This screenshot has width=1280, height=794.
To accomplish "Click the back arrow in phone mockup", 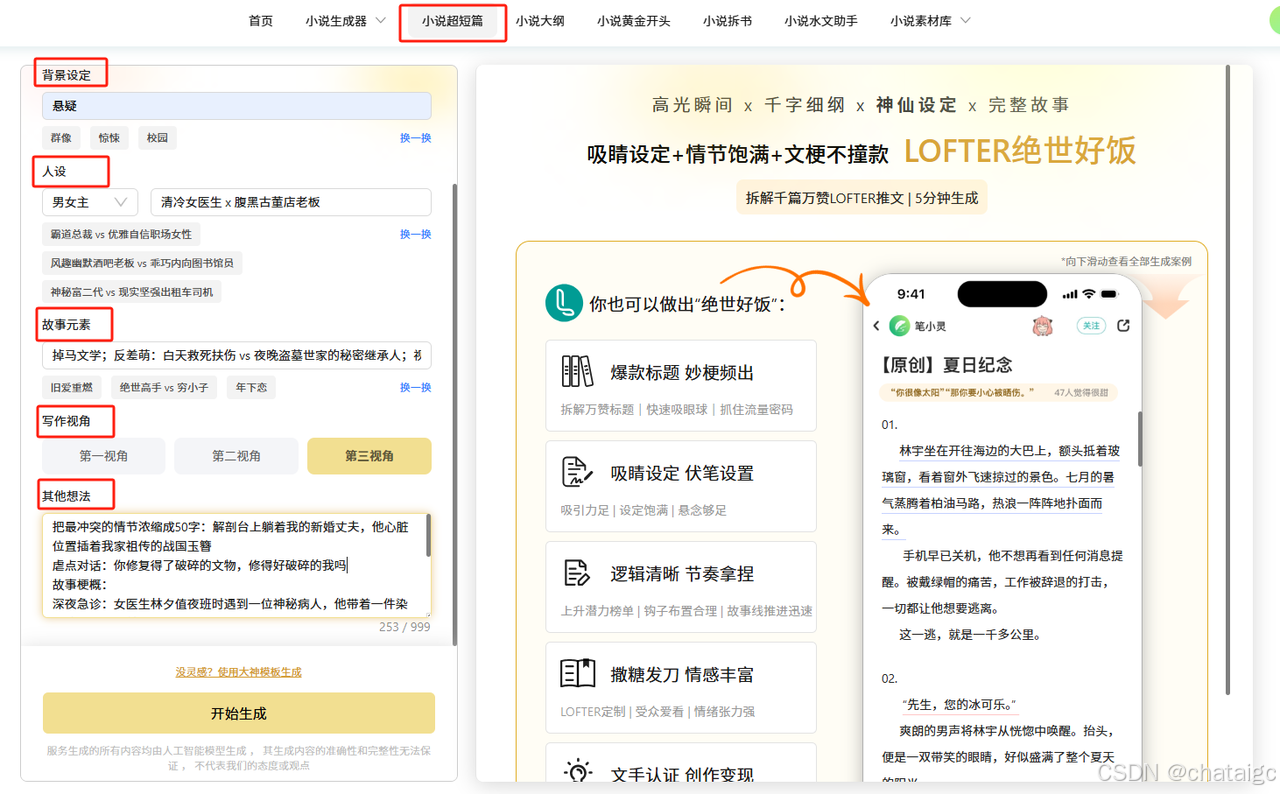I will click(x=877, y=326).
